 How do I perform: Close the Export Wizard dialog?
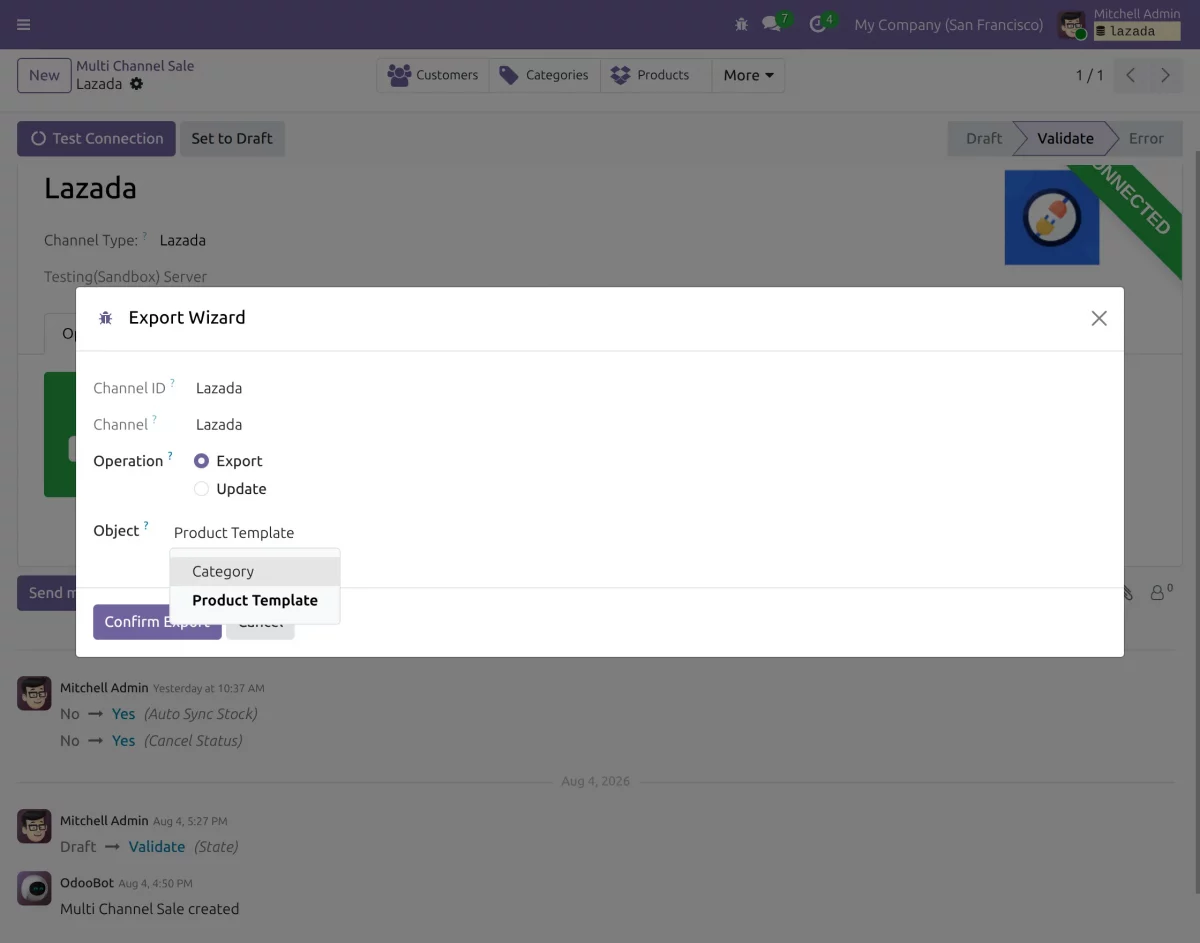coord(1099,318)
